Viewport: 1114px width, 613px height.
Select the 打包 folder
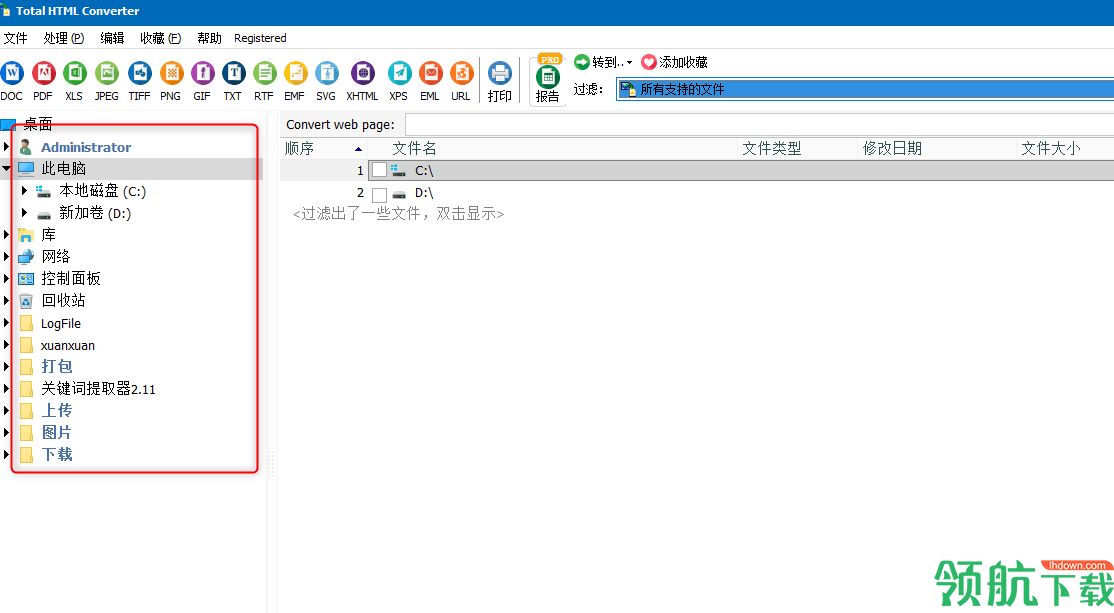57,367
